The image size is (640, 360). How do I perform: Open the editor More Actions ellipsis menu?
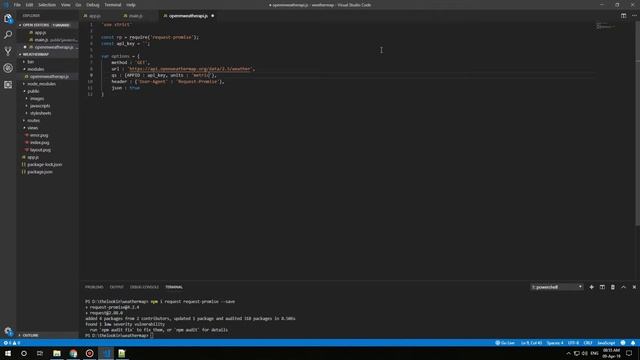click(634, 16)
